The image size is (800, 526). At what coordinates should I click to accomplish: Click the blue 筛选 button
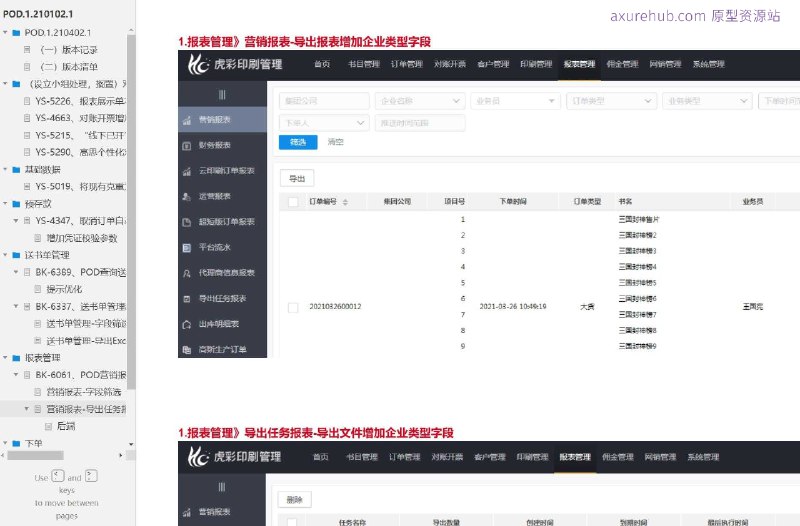(298, 142)
